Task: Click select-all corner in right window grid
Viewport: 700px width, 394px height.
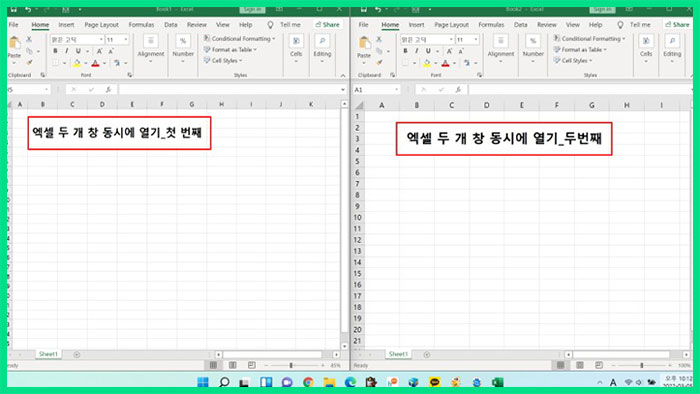Action: tap(358, 106)
